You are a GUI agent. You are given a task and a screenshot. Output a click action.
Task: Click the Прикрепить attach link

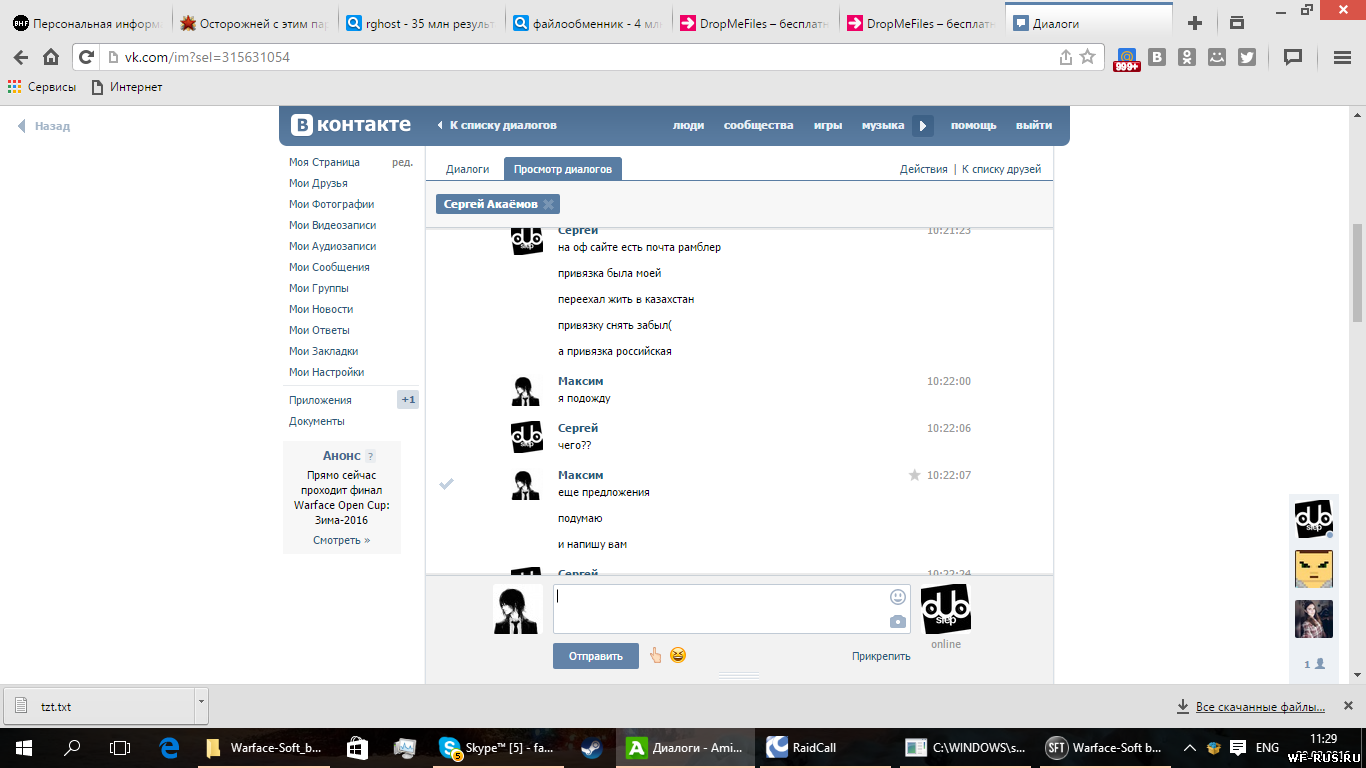(881, 656)
